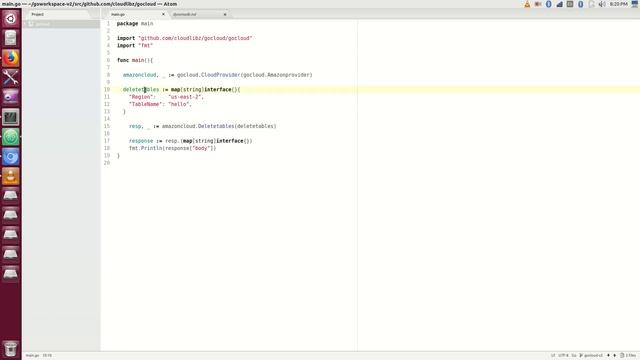Click the "fmt" import string
640x360 pixels.
coord(145,45)
